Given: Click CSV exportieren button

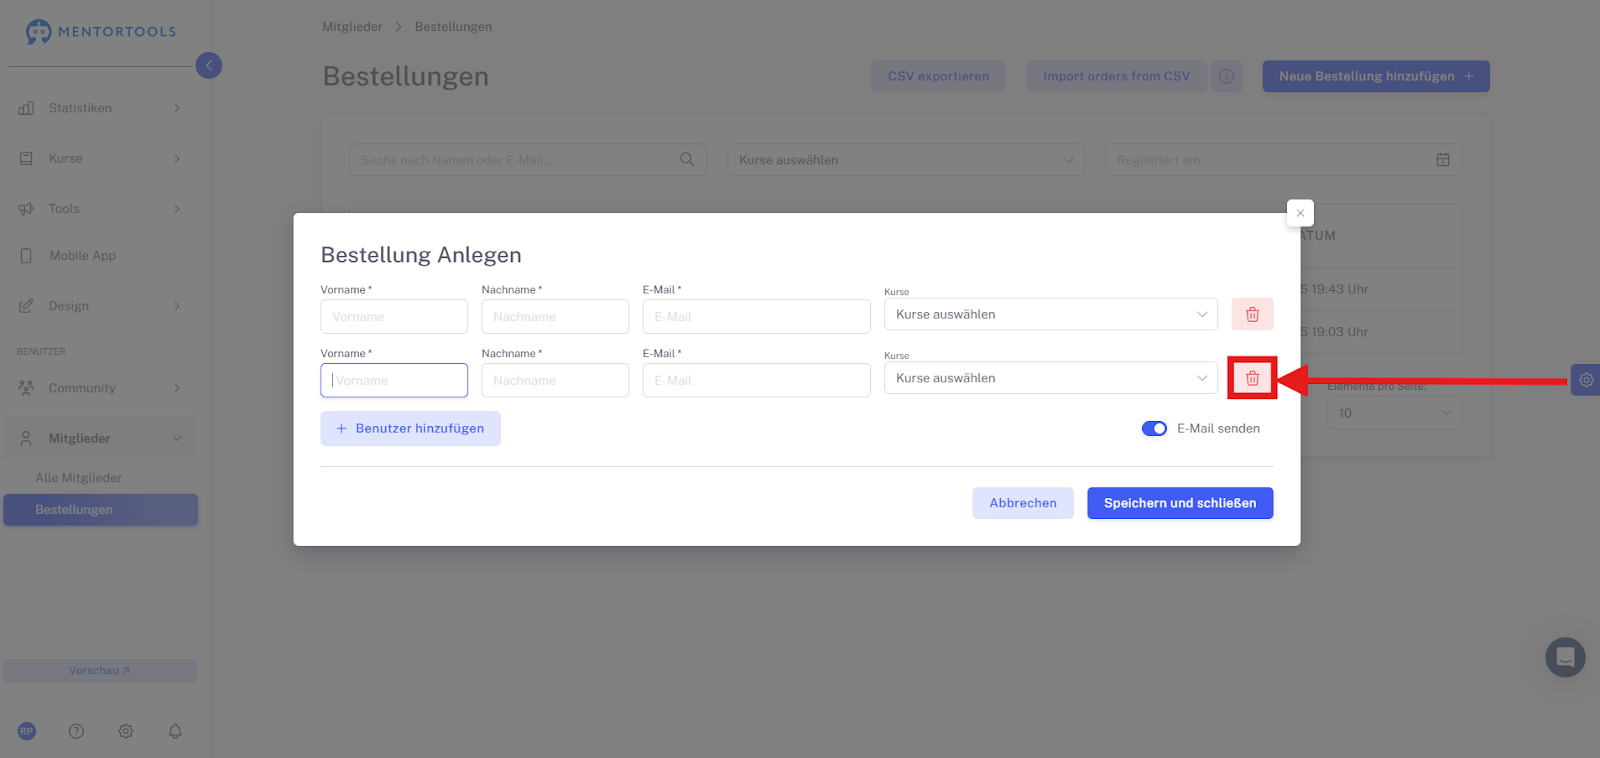Looking at the screenshot, I should pos(938,76).
